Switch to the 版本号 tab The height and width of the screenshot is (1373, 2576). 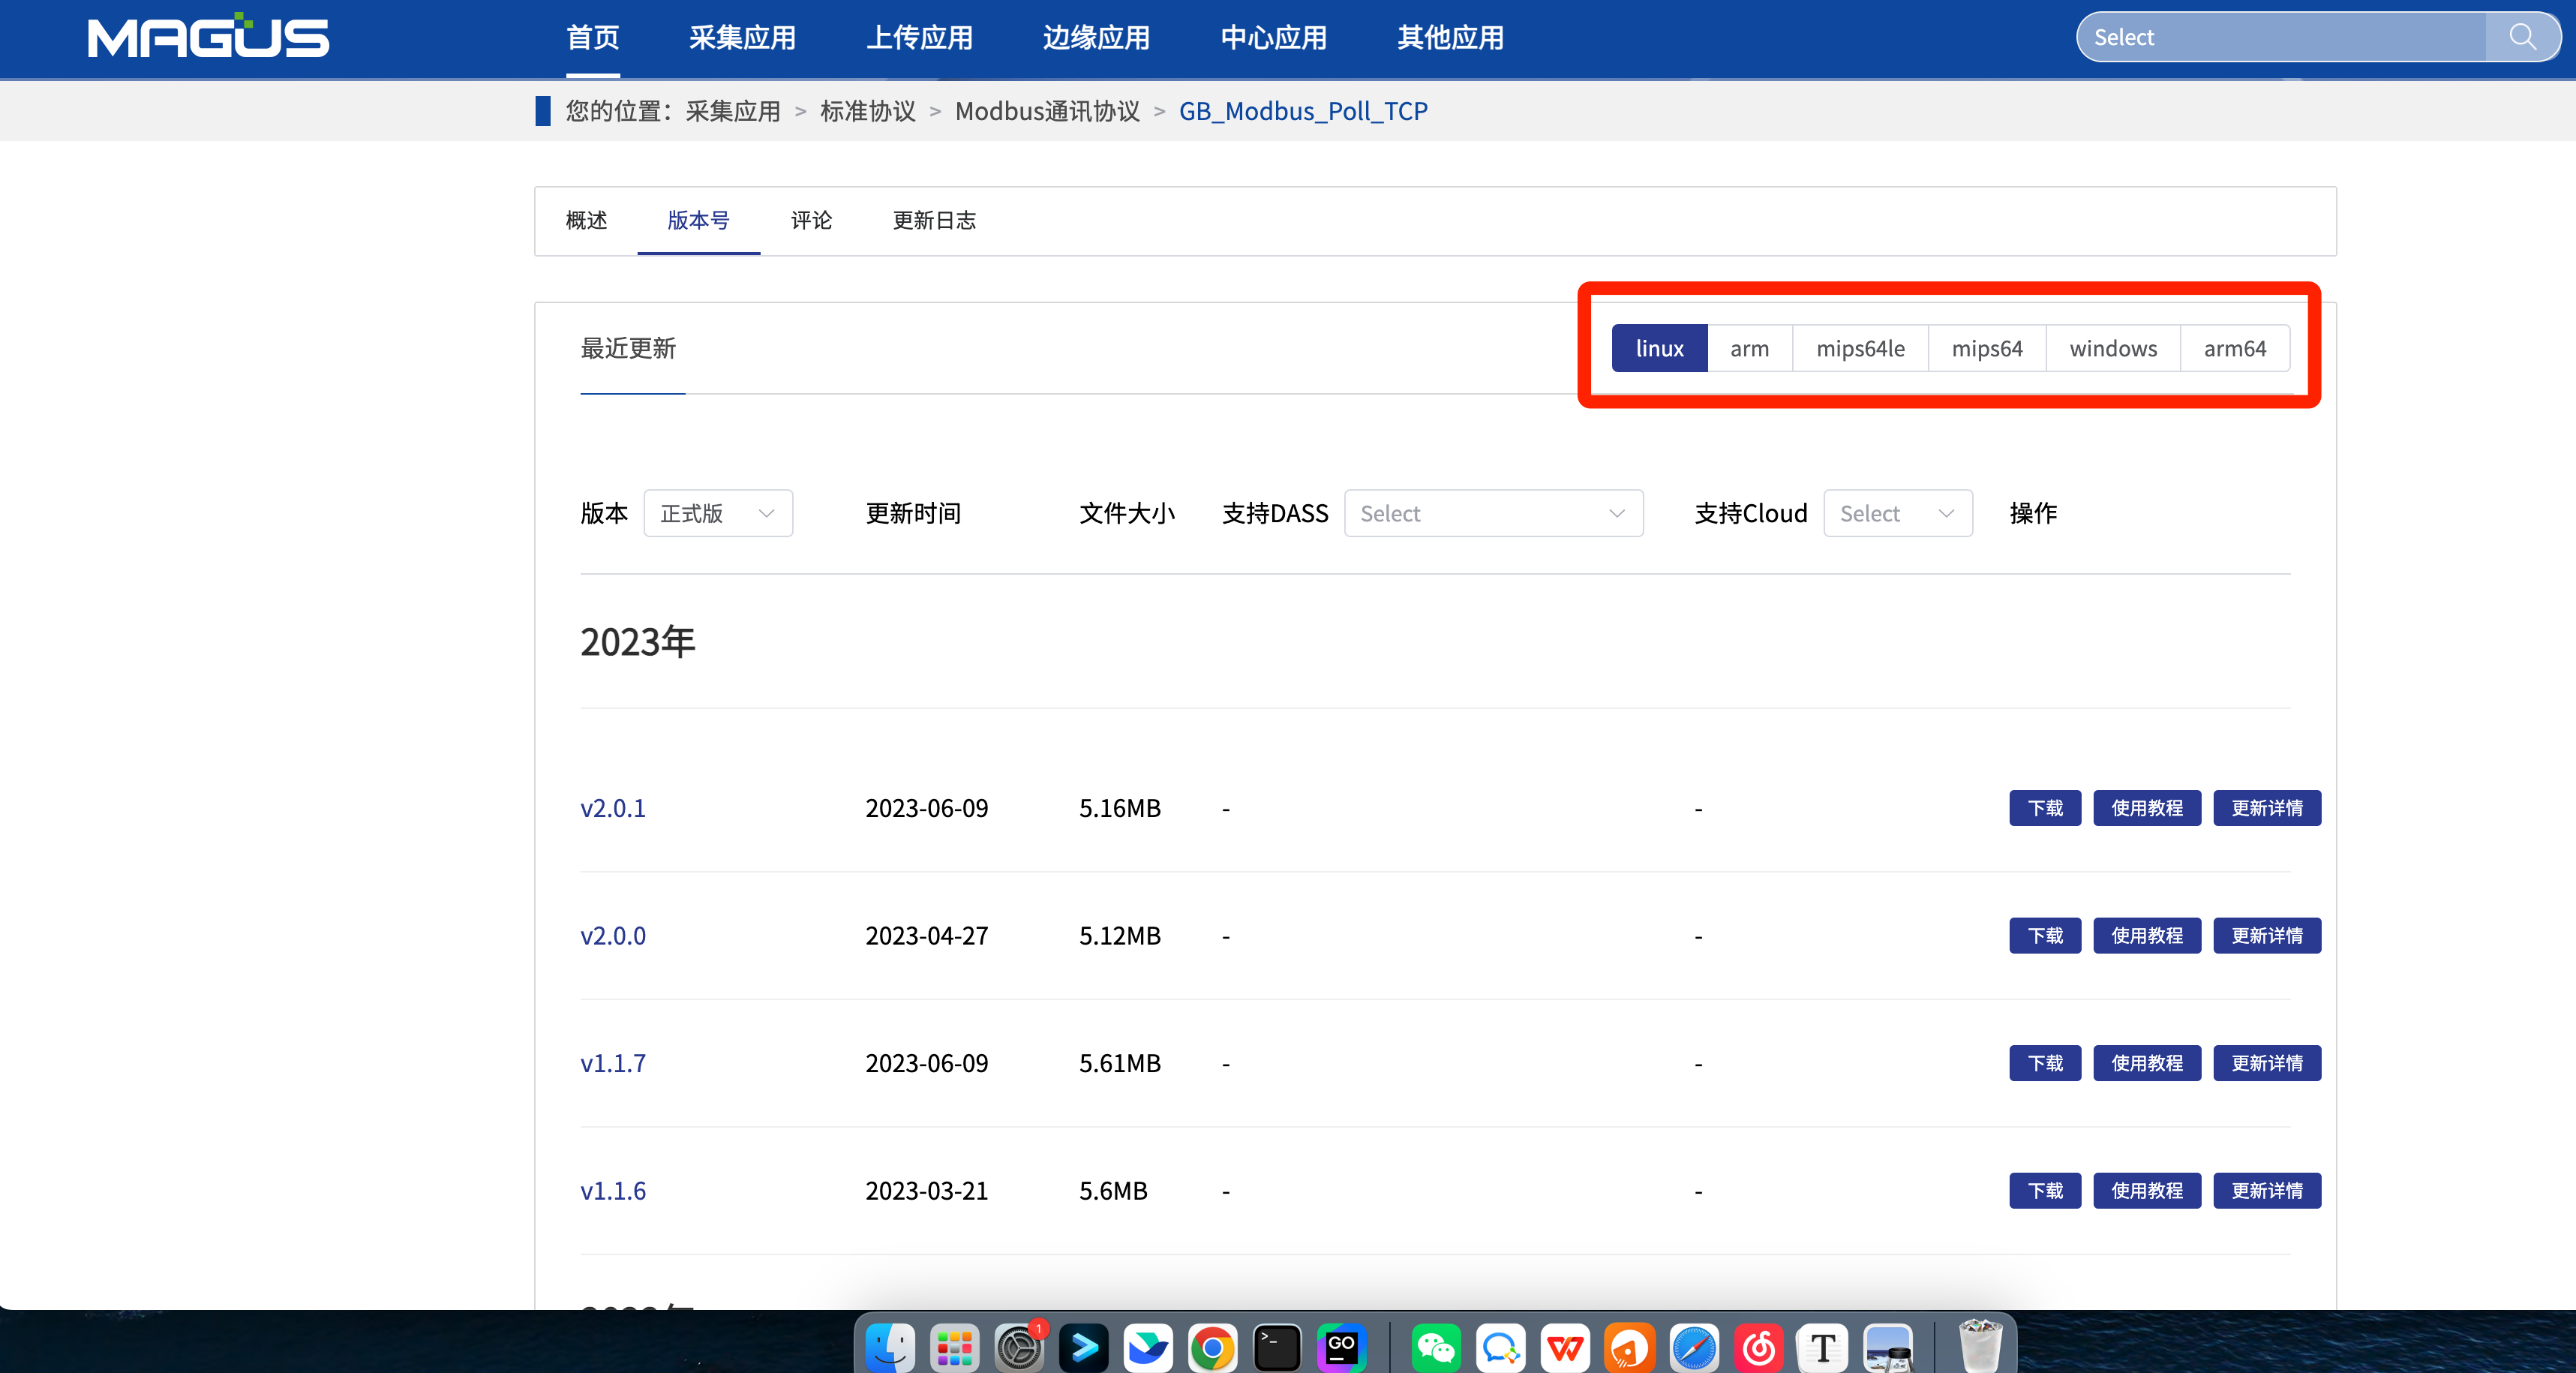click(x=698, y=220)
